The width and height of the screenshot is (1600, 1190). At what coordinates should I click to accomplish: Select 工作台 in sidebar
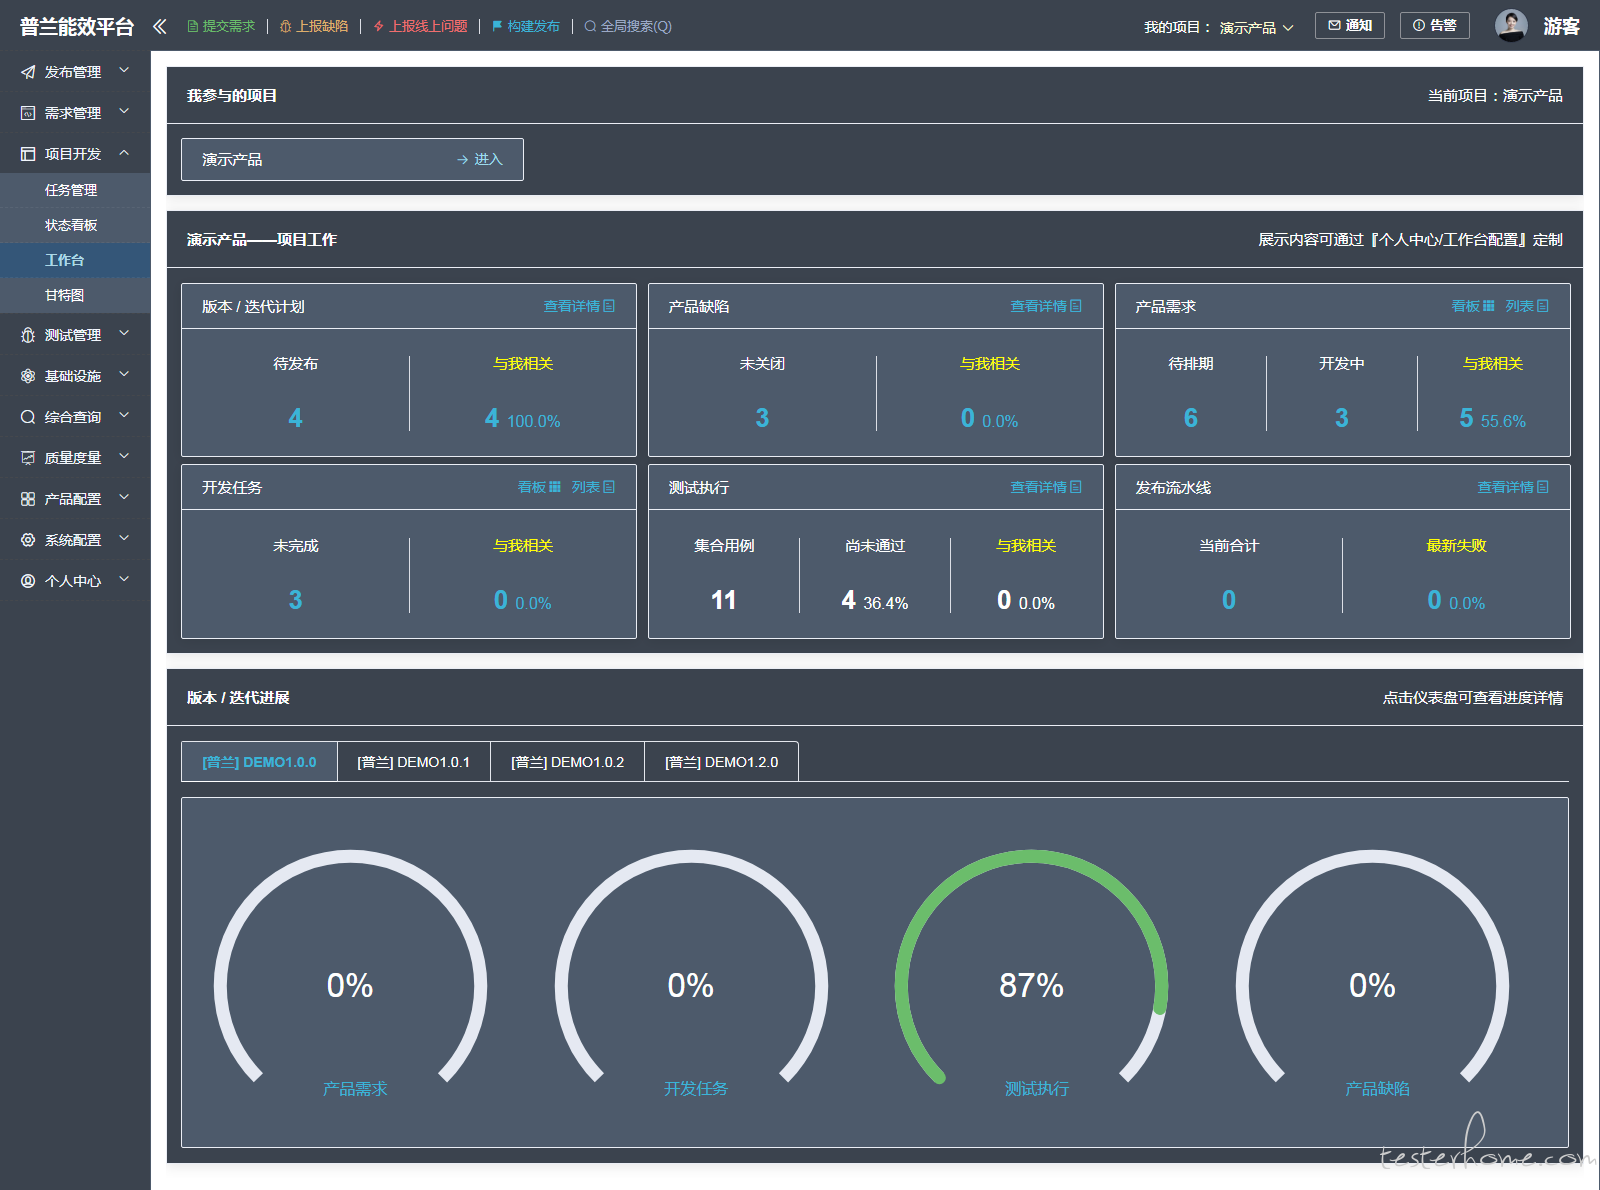(x=75, y=260)
